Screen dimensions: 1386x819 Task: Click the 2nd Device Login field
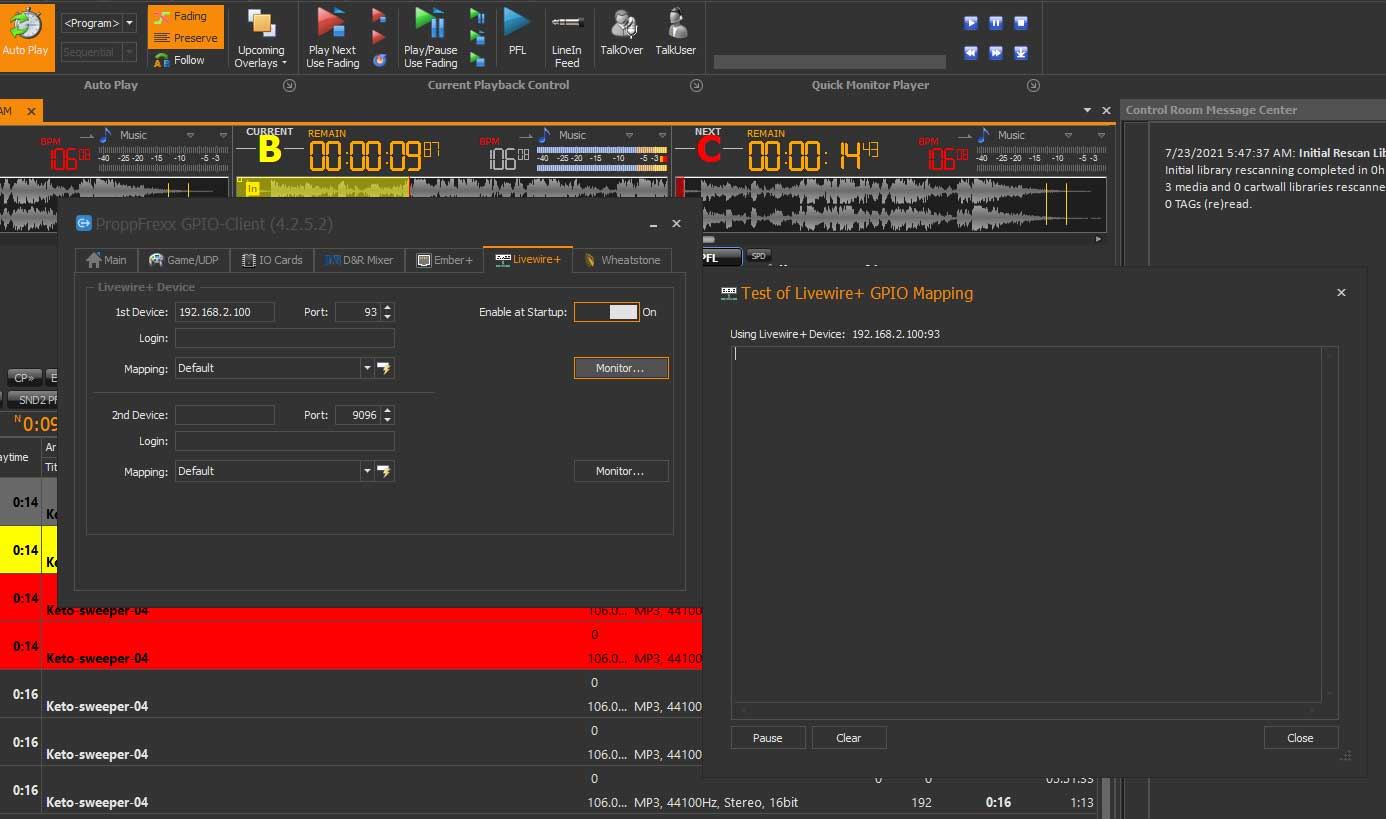285,441
